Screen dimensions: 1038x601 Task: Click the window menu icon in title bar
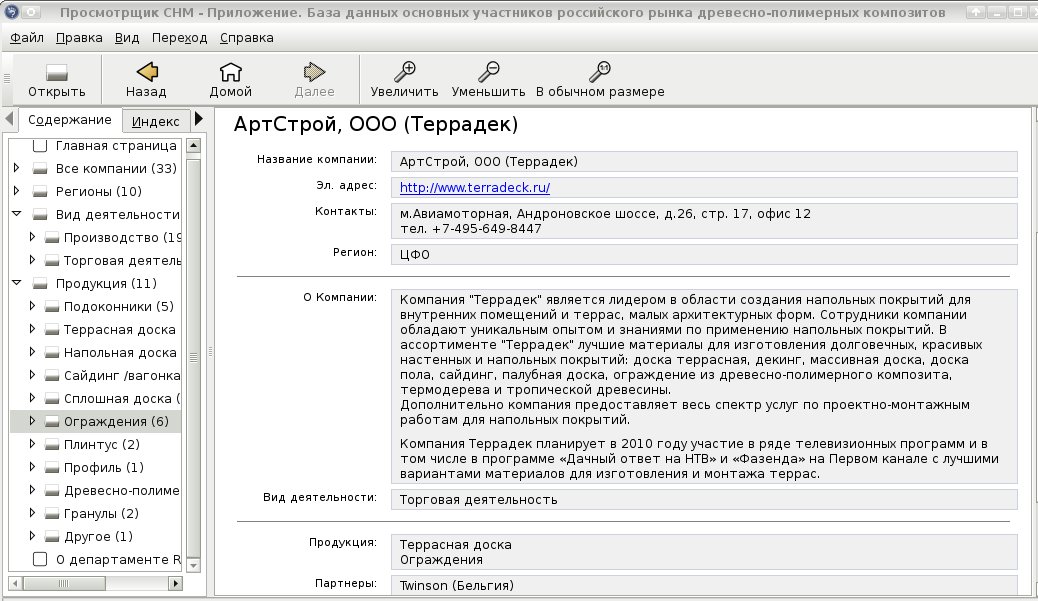[x=11, y=11]
